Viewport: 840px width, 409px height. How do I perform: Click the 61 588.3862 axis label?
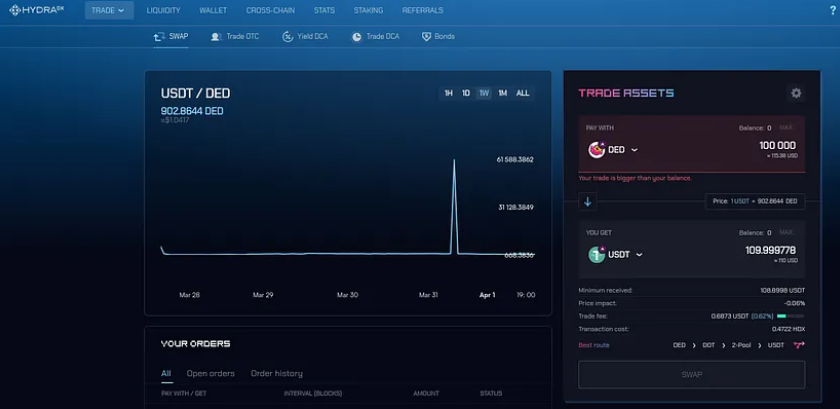[515, 160]
